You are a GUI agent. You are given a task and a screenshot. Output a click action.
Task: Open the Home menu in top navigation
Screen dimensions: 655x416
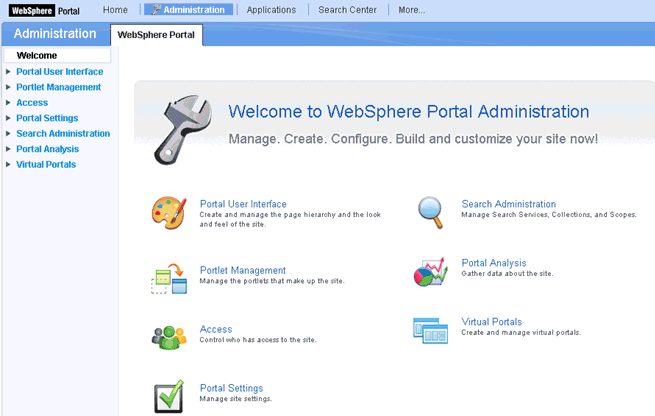click(x=115, y=10)
